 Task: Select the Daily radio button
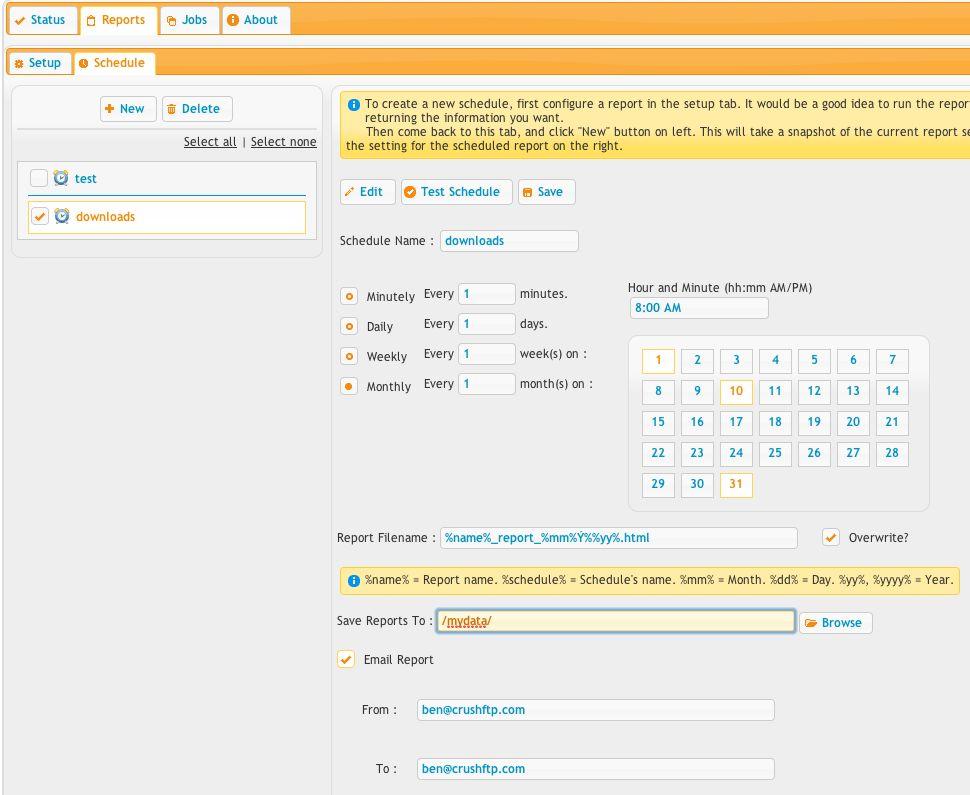(349, 326)
